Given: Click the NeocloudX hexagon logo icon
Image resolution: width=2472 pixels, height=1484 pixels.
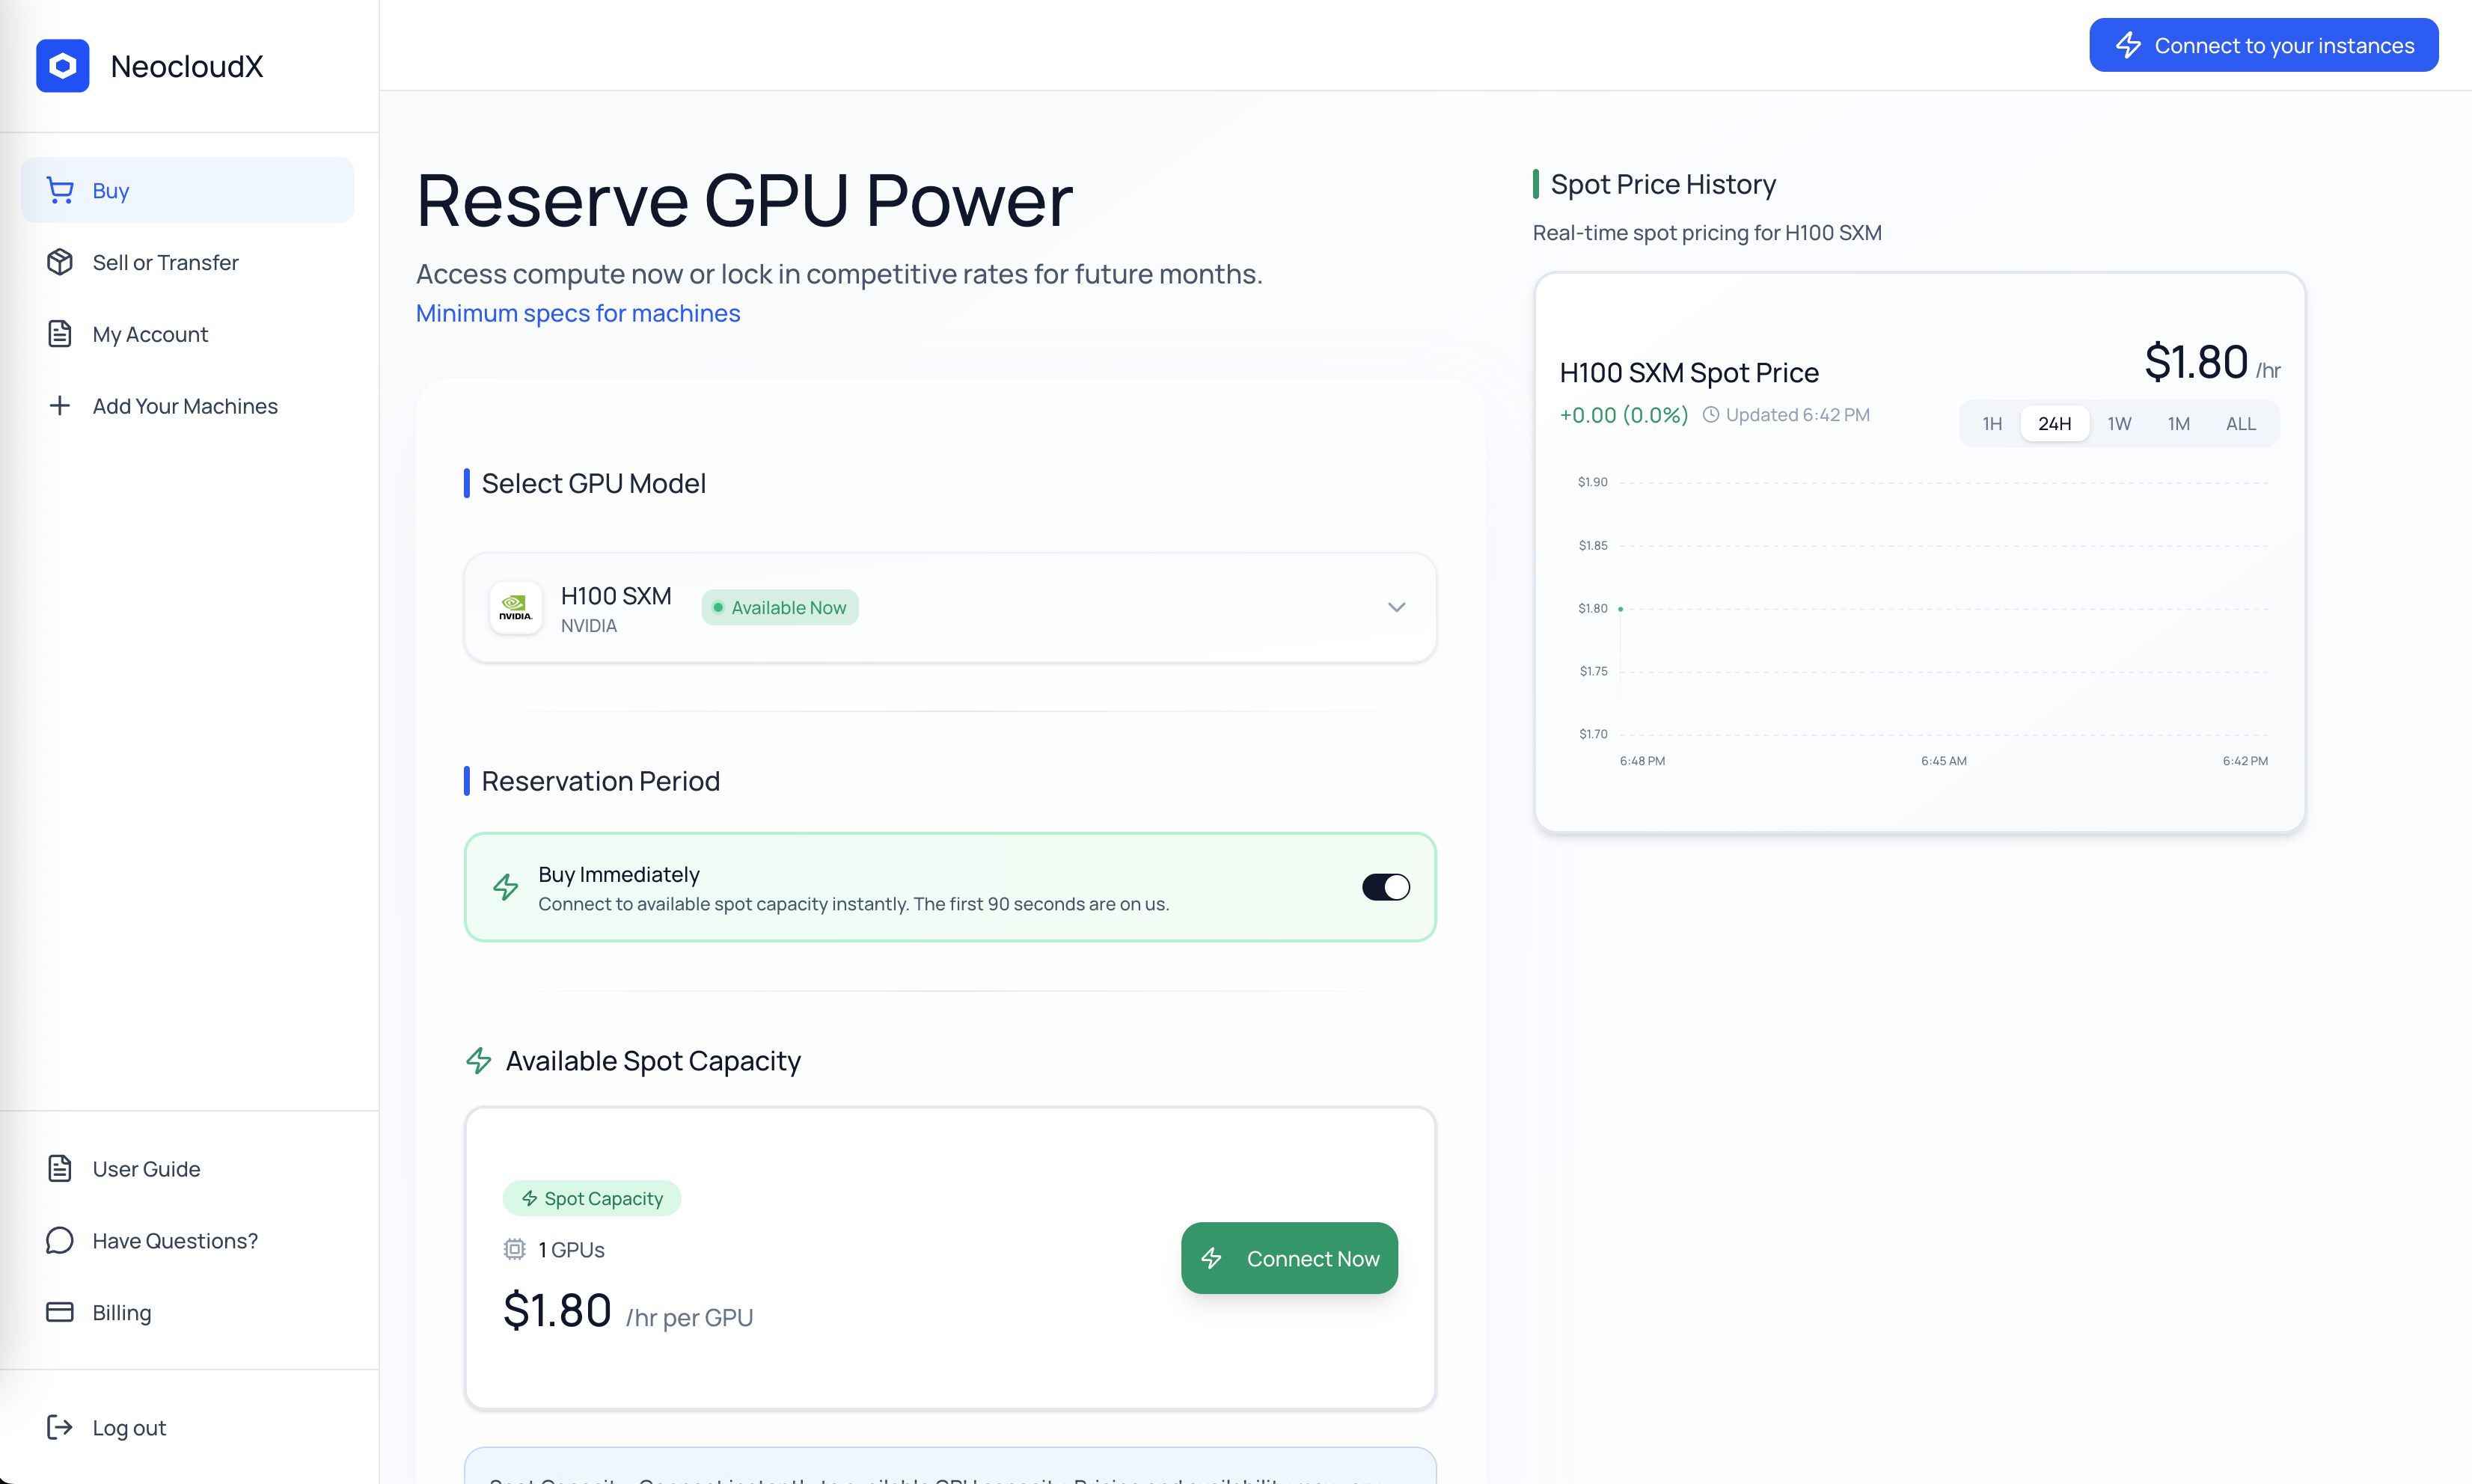Looking at the screenshot, I should tap(62, 66).
